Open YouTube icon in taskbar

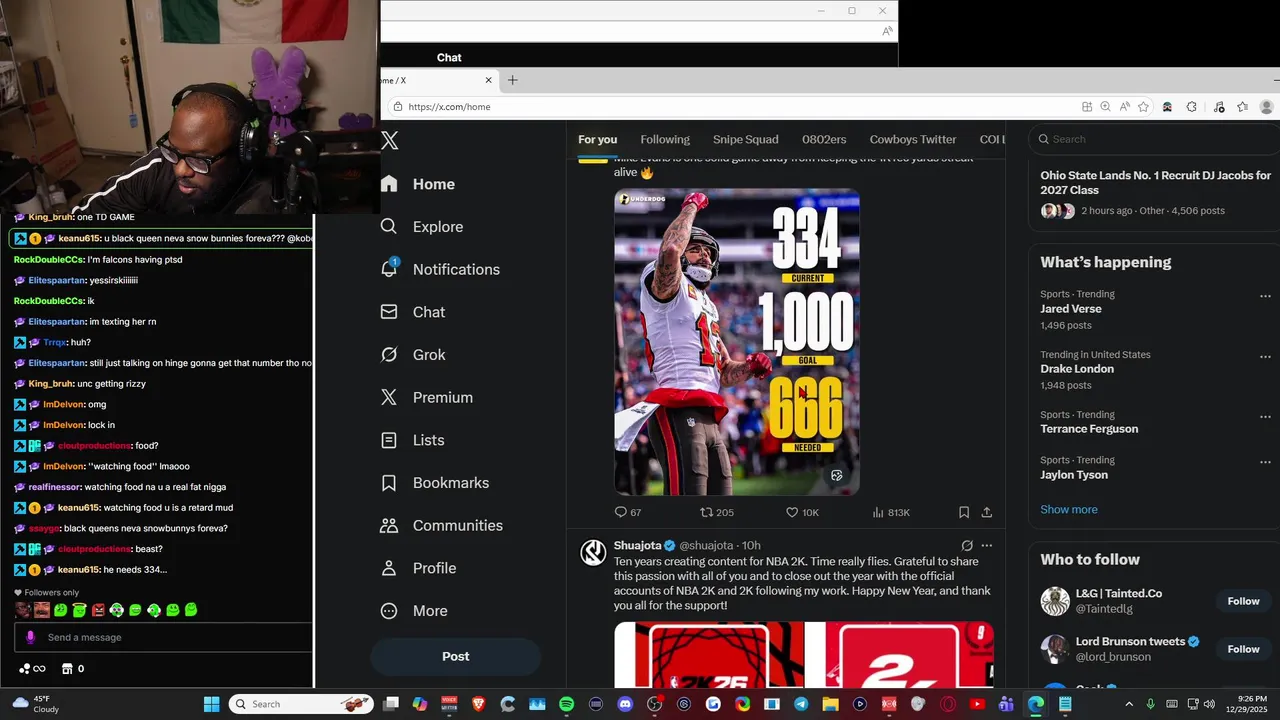[977, 704]
